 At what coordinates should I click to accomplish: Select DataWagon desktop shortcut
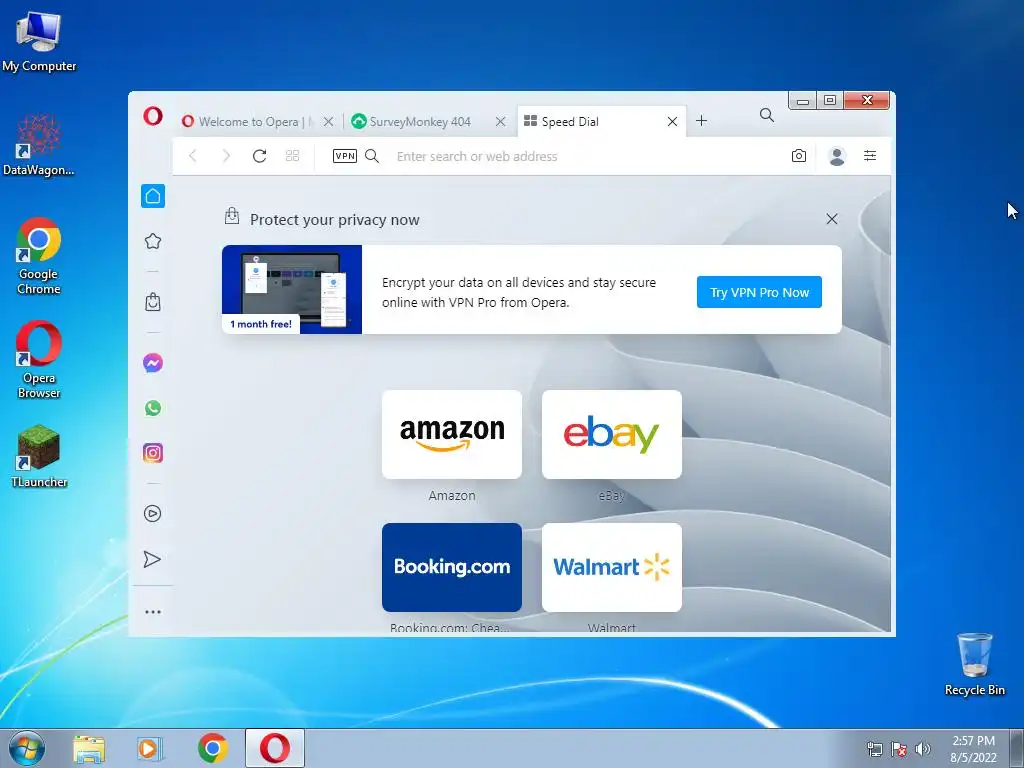point(39,145)
